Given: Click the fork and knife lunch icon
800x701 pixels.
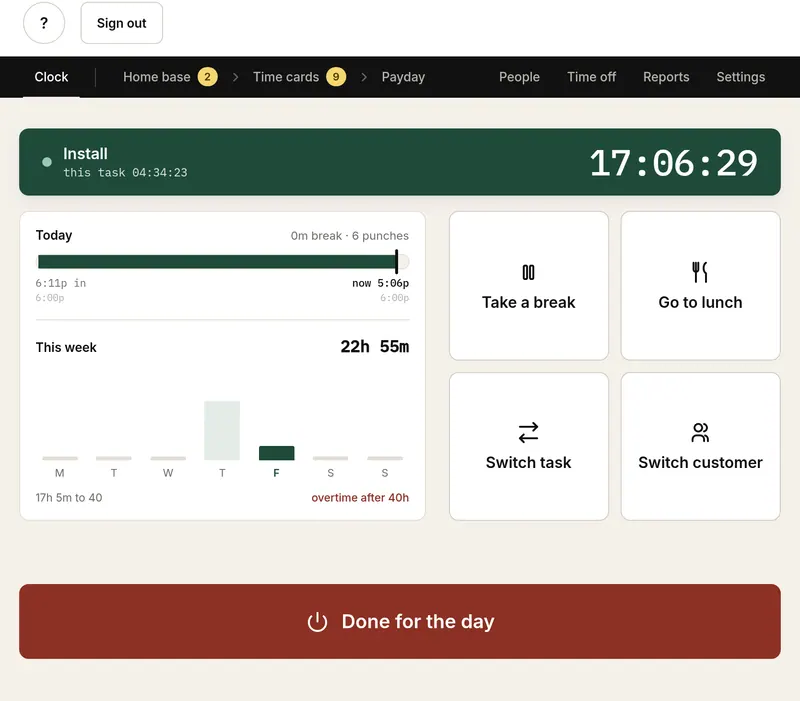Looking at the screenshot, I should coord(699,272).
